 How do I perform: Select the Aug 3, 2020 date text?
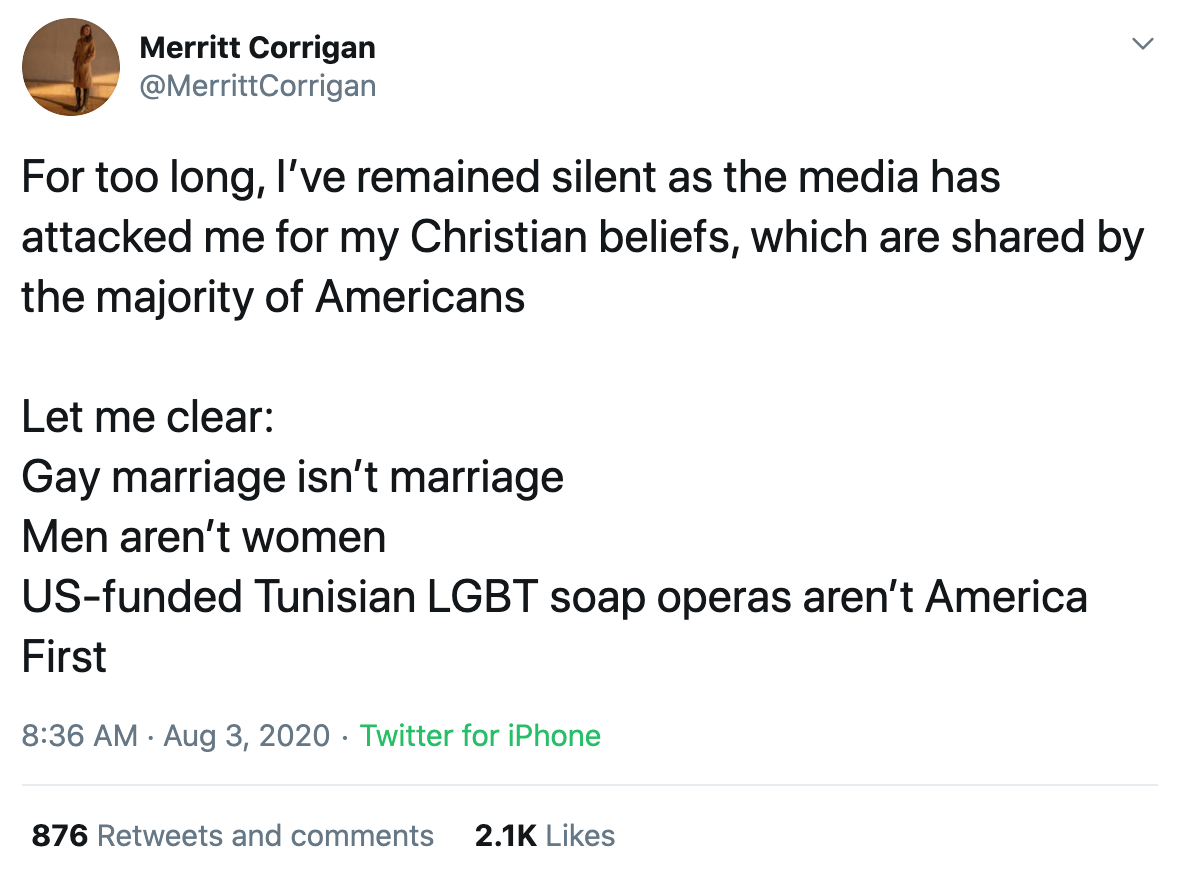pos(247,735)
